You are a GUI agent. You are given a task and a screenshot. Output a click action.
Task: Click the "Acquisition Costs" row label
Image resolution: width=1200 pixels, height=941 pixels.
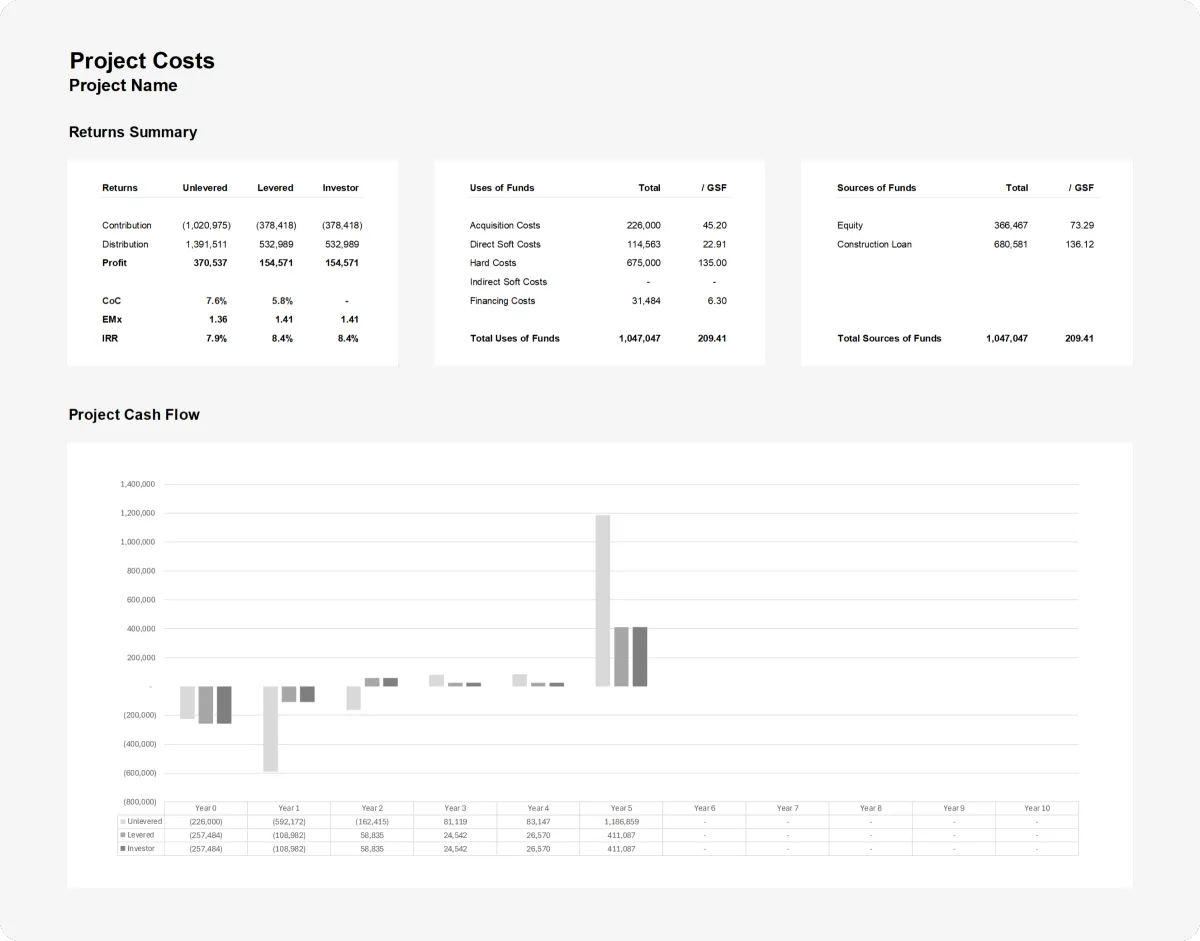coord(505,226)
